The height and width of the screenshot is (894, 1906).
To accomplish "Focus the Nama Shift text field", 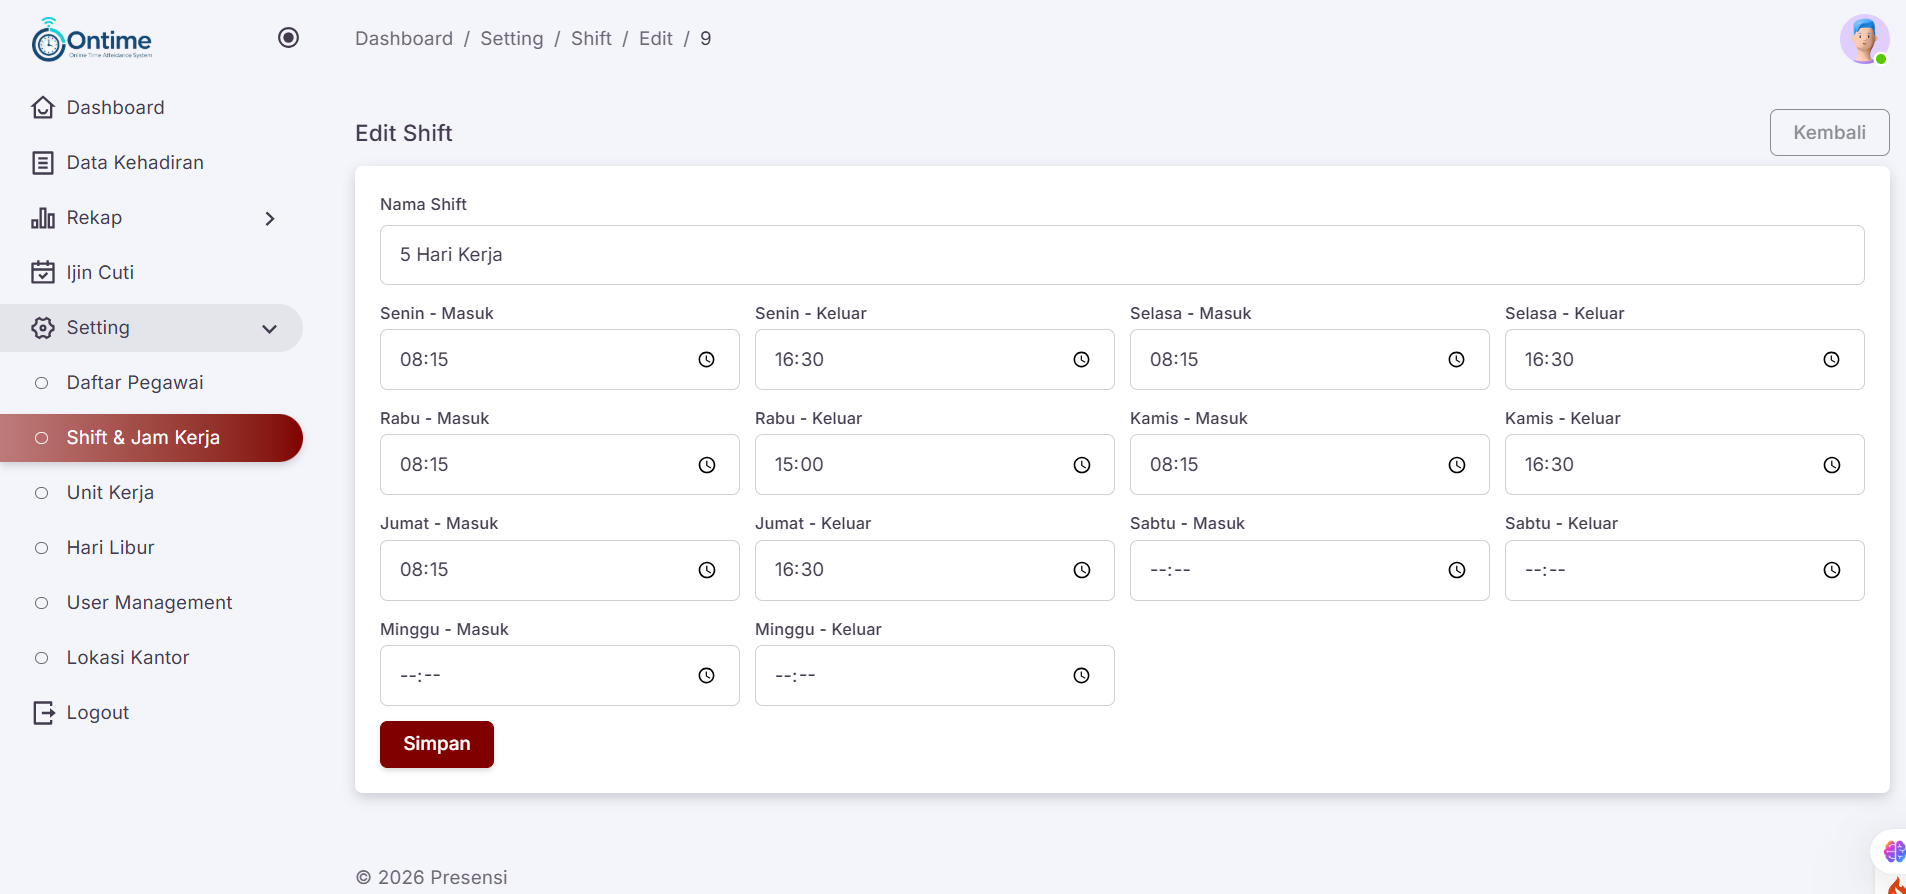I will pos(1121,255).
